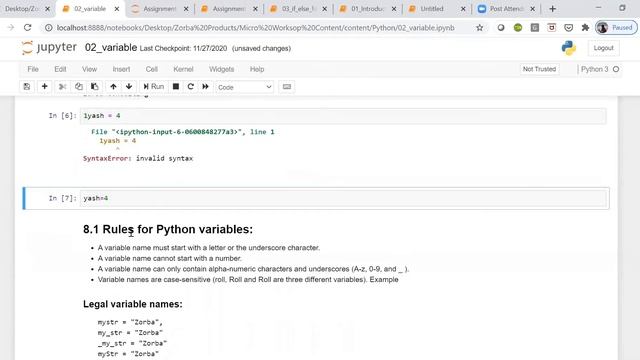Click the site info icon in address bar

coord(49,27)
